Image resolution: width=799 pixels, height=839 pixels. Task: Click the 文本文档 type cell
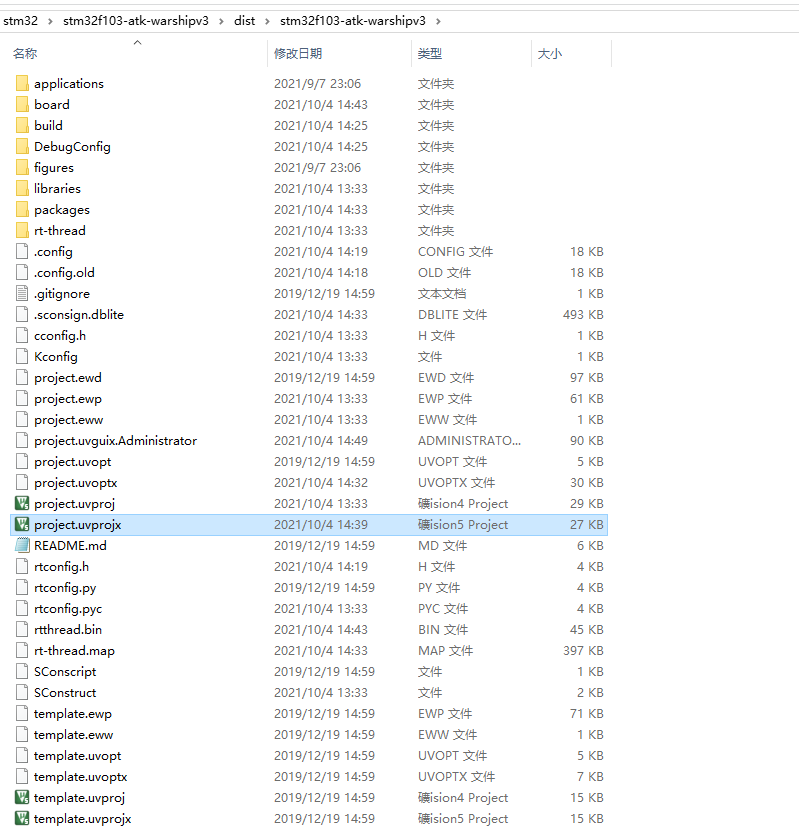[x=442, y=294]
